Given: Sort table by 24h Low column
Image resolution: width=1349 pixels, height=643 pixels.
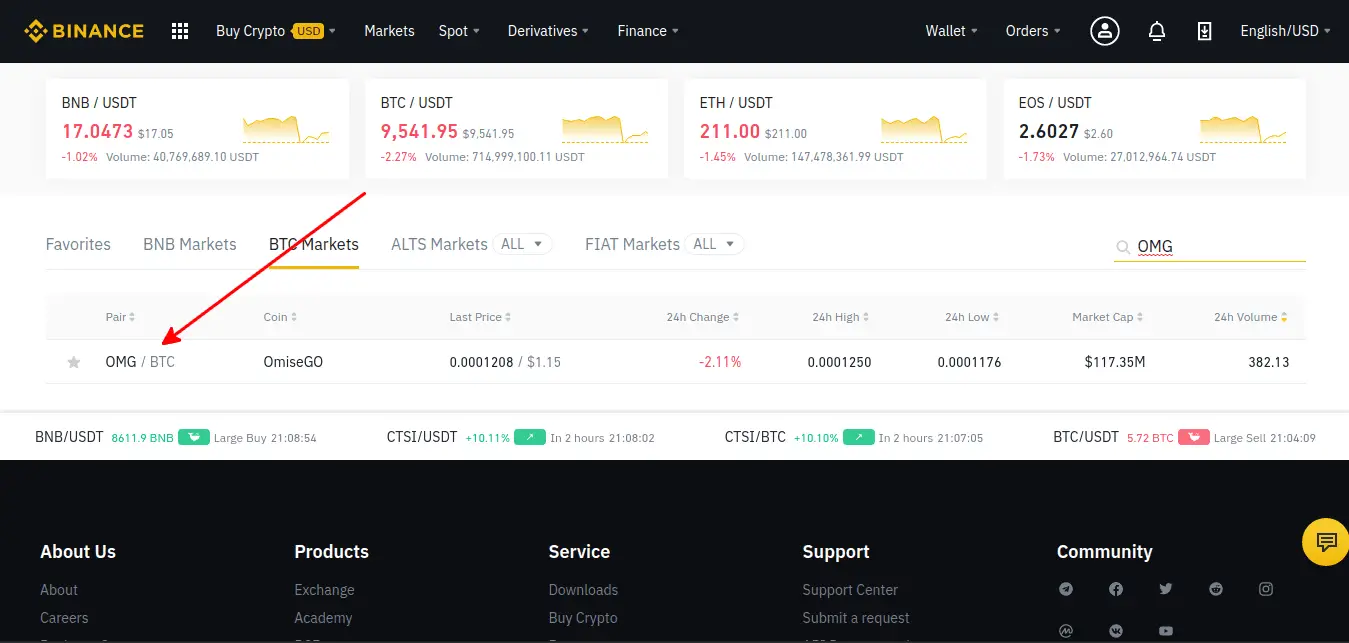Looking at the screenshot, I should [x=971, y=317].
